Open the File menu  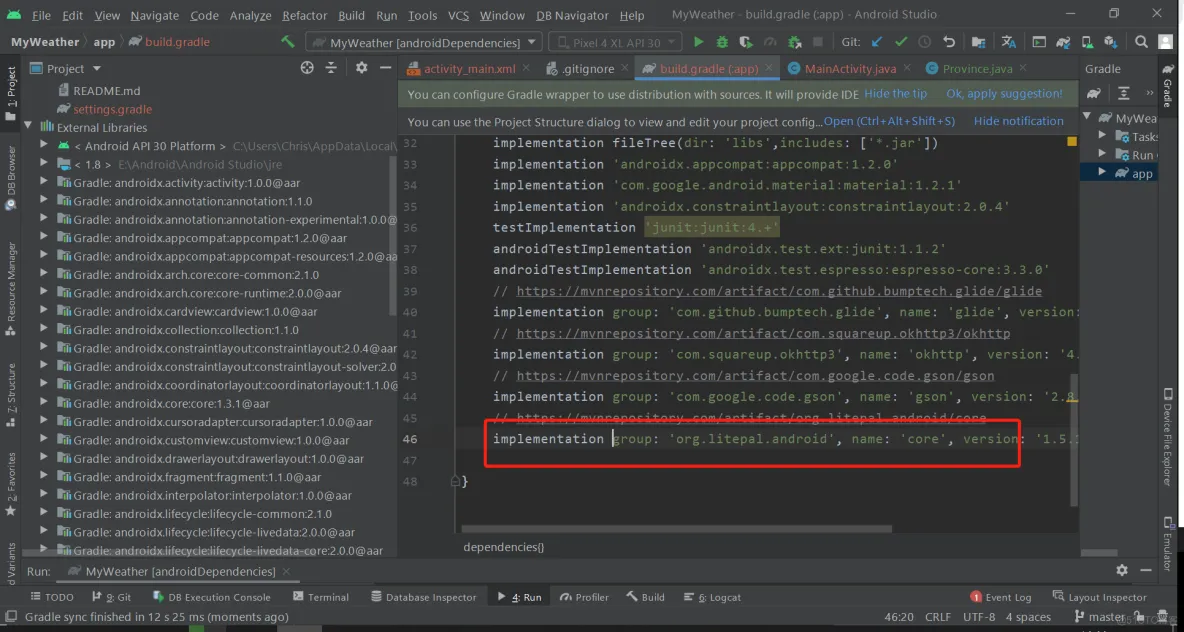tap(42, 15)
